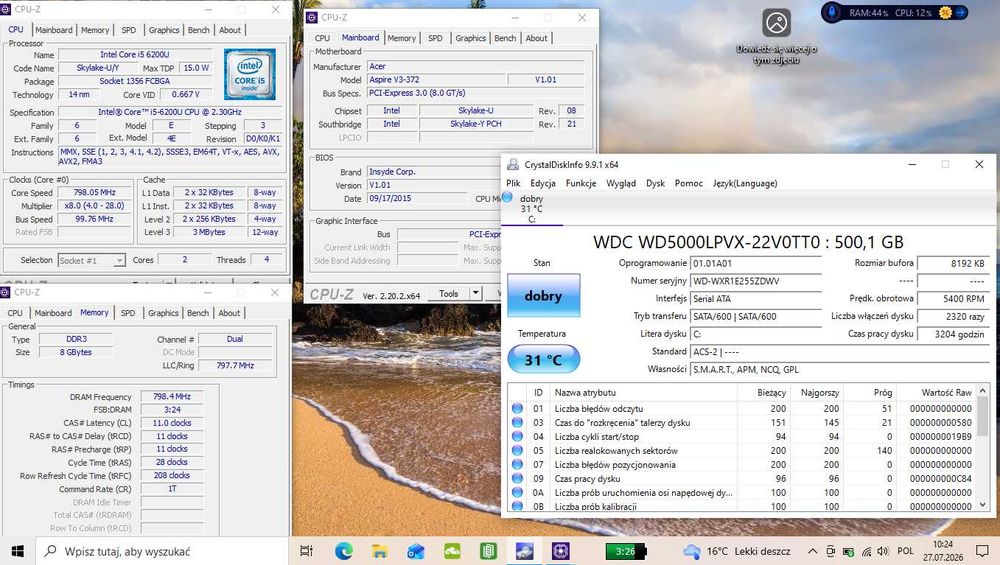
Task: Open the green cloud app on taskbar
Action: tap(452, 551)
